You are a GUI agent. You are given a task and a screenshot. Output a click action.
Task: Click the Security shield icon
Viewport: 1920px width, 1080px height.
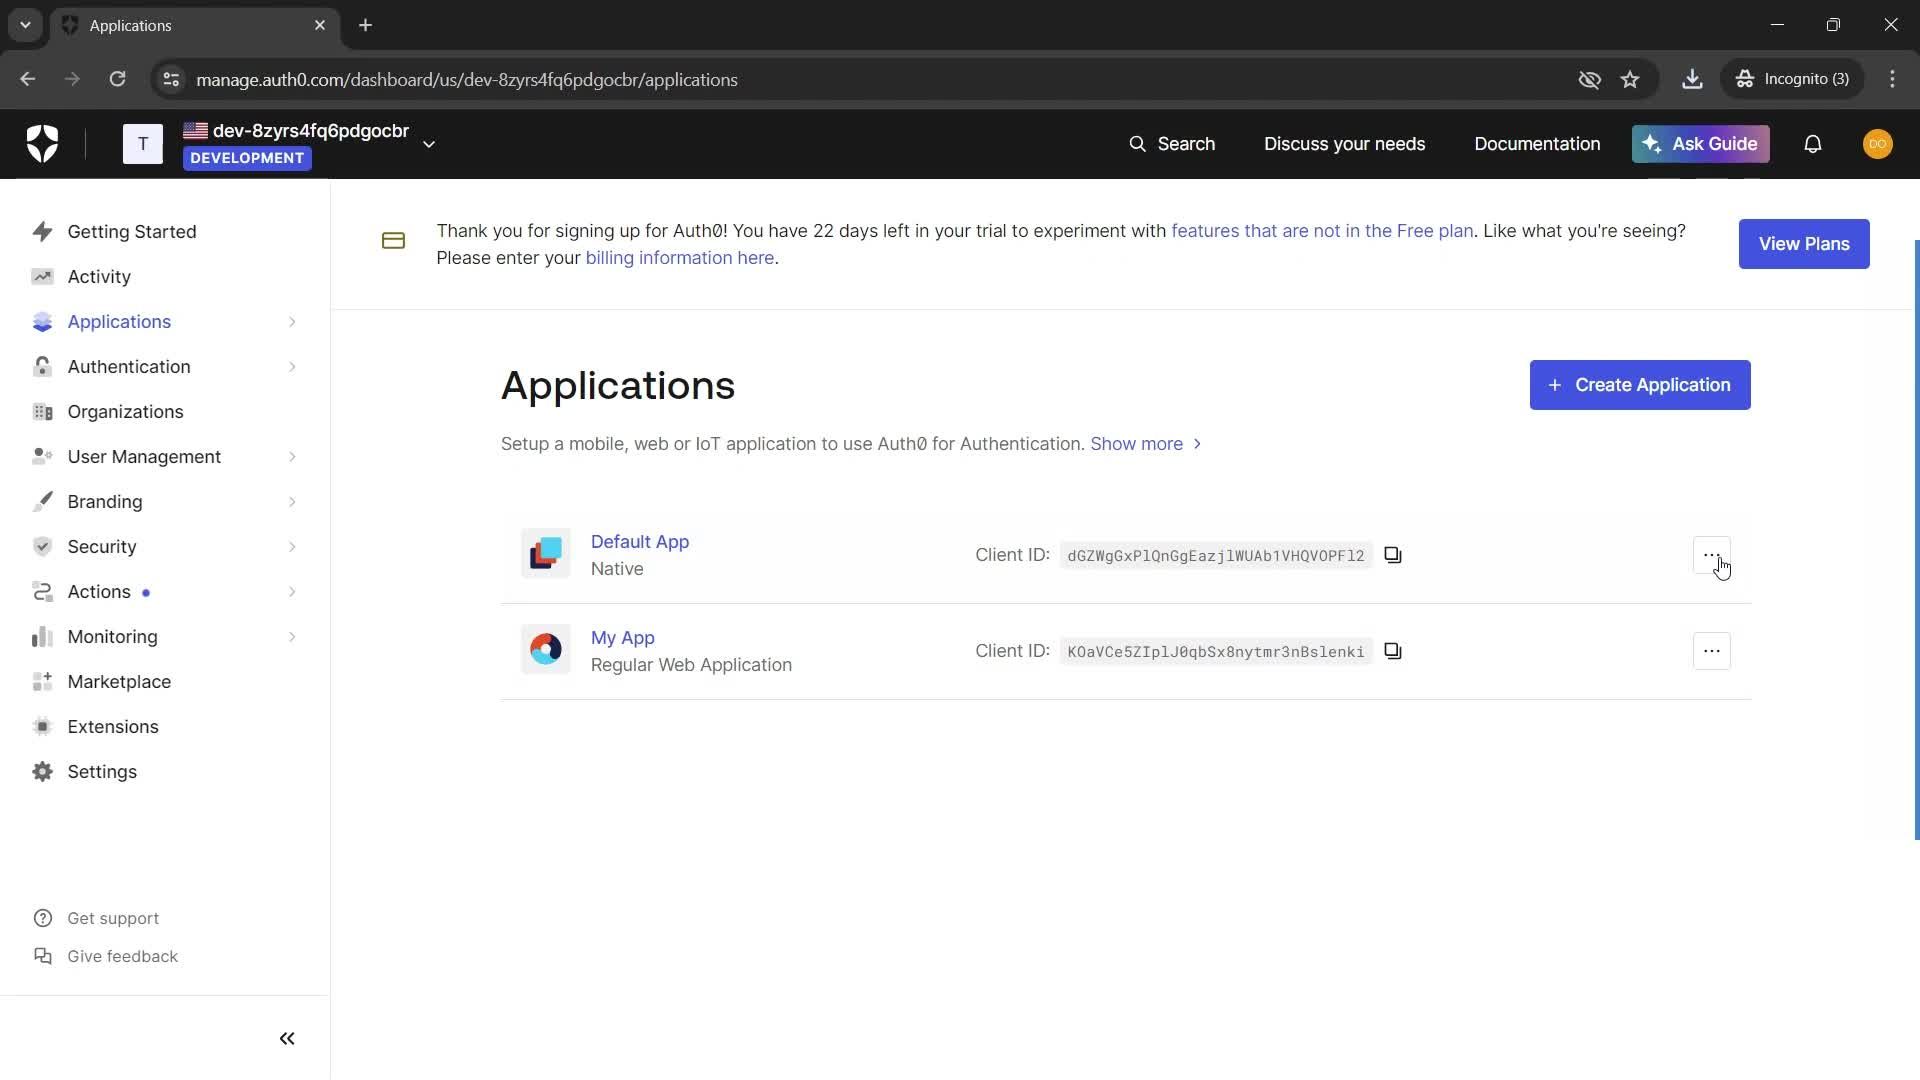[42, 547]
